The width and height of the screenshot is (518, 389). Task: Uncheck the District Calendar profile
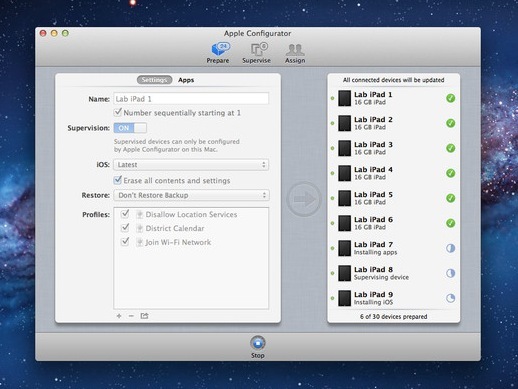point(125,228)
